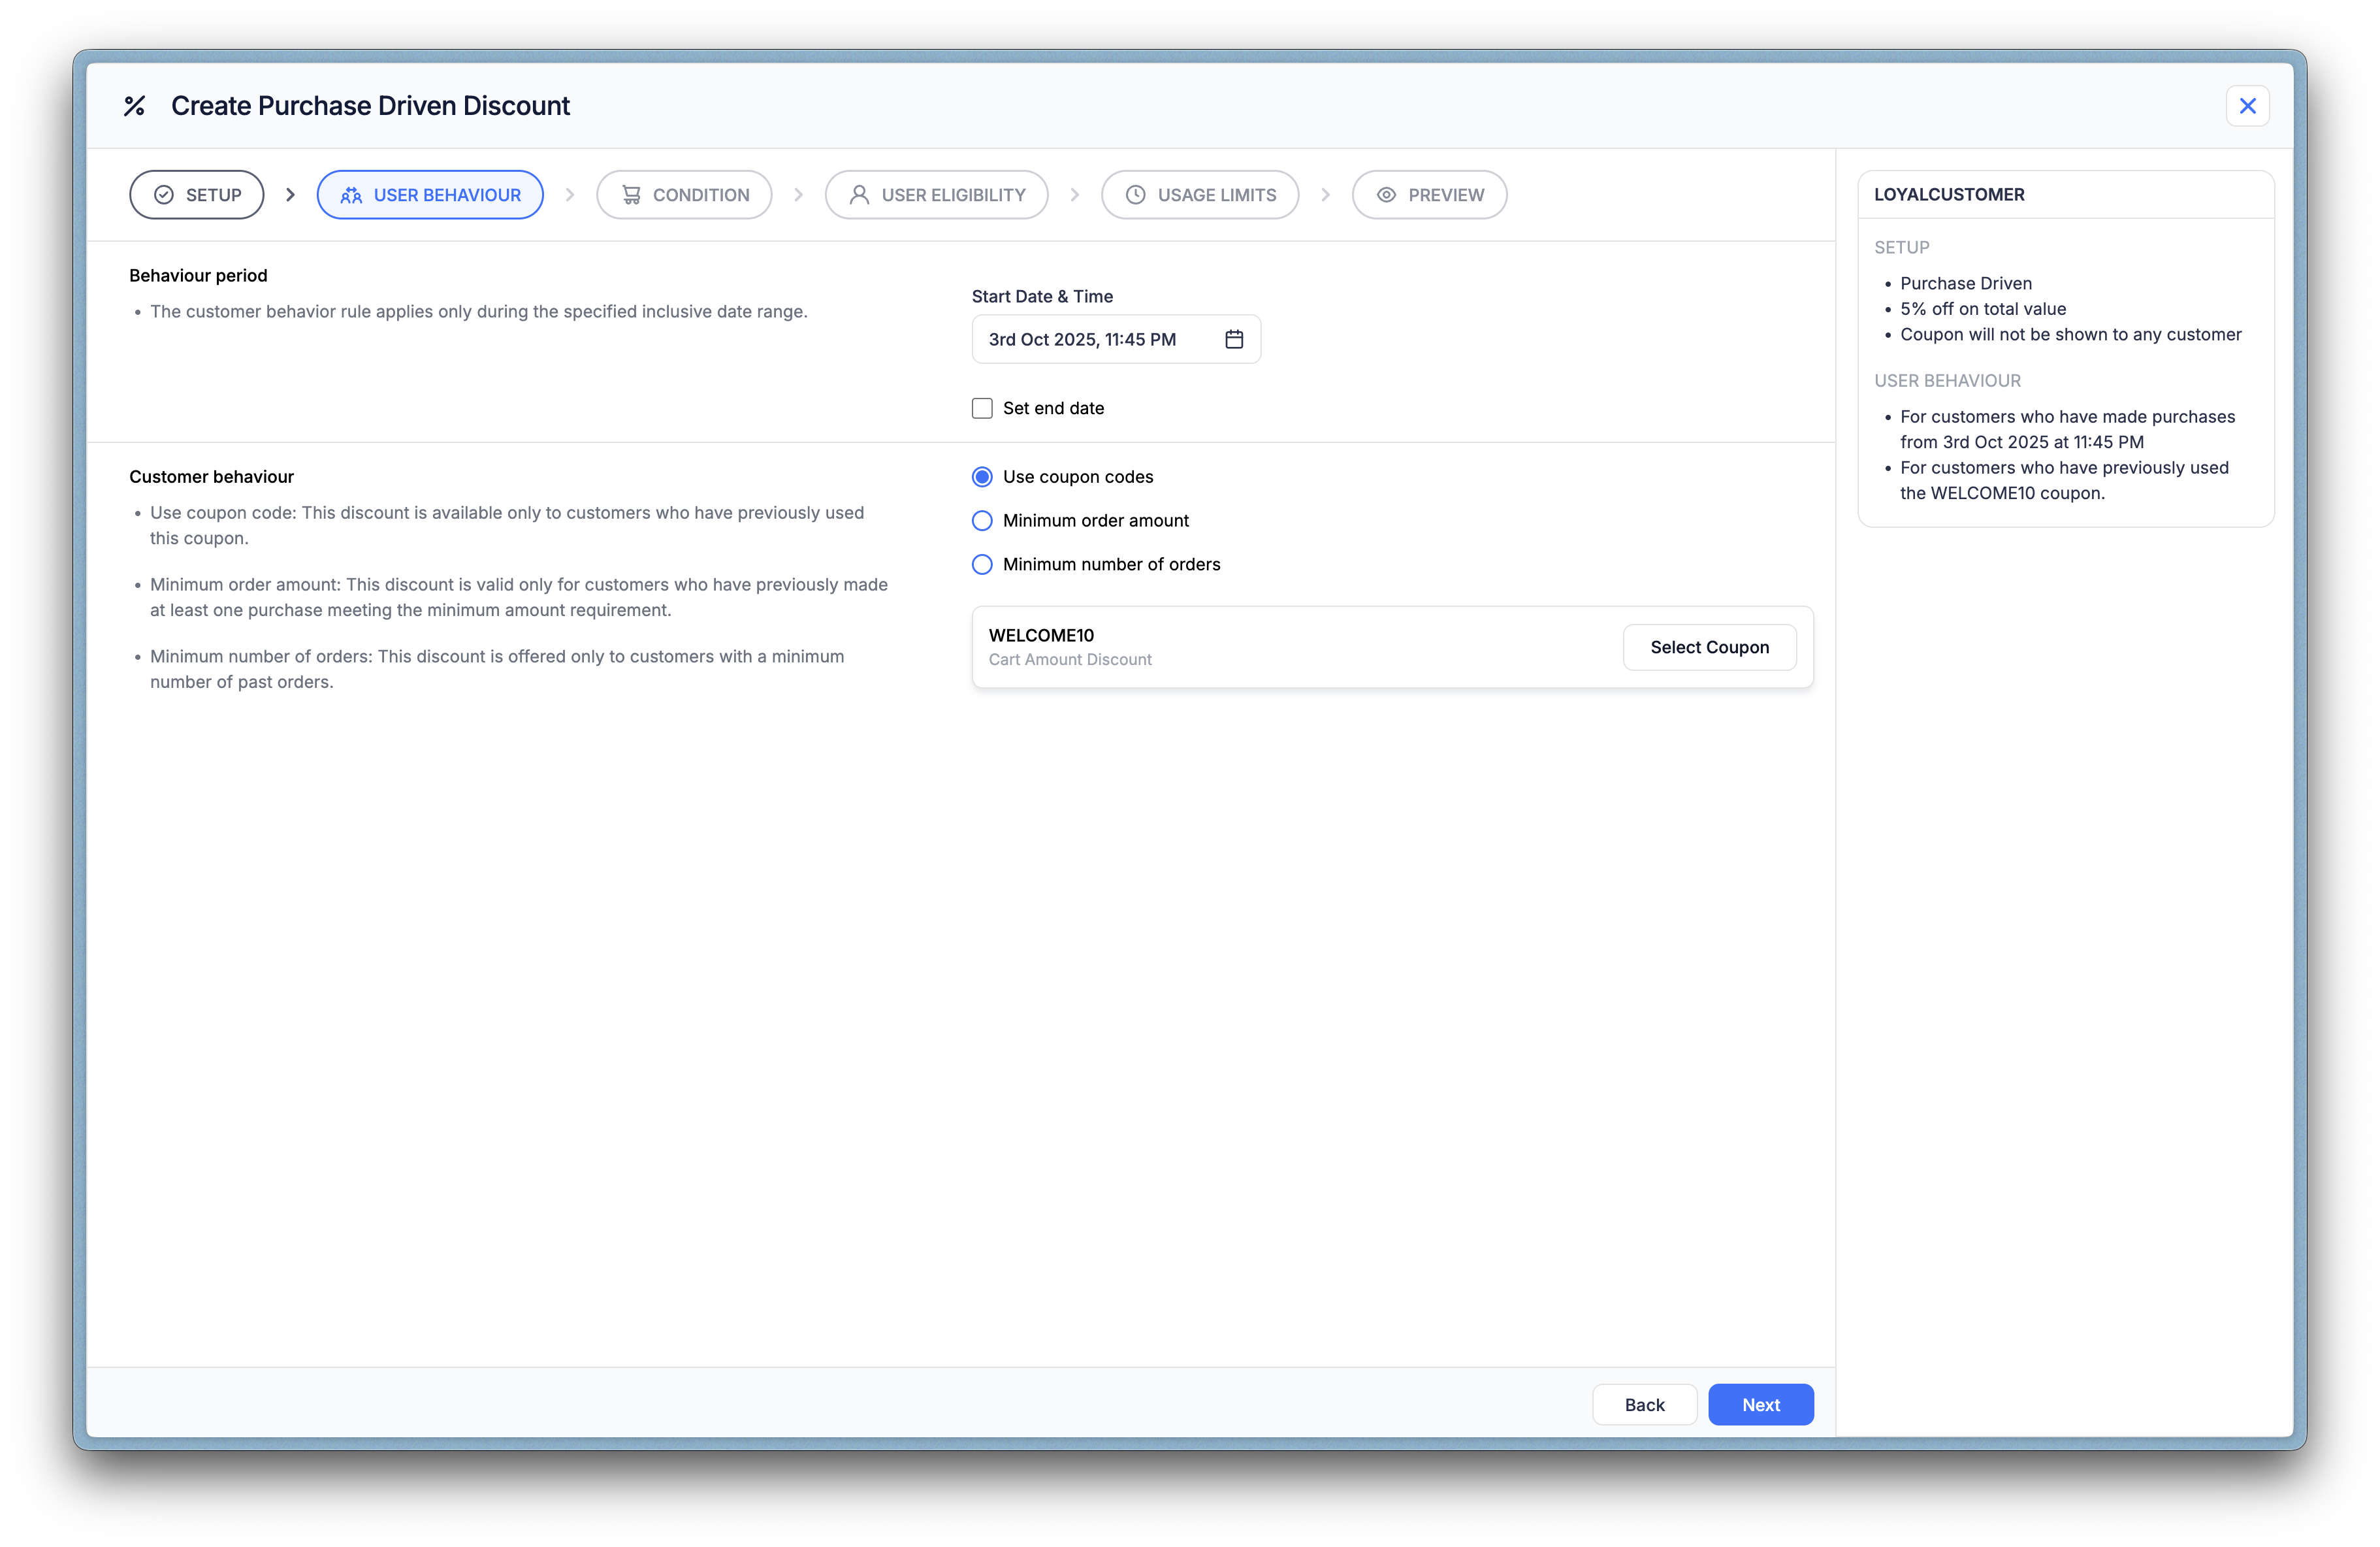2380x1547 pixels.
Task: Click the person icon in USER ELIGIBILITY step
Action: (859, 195)
